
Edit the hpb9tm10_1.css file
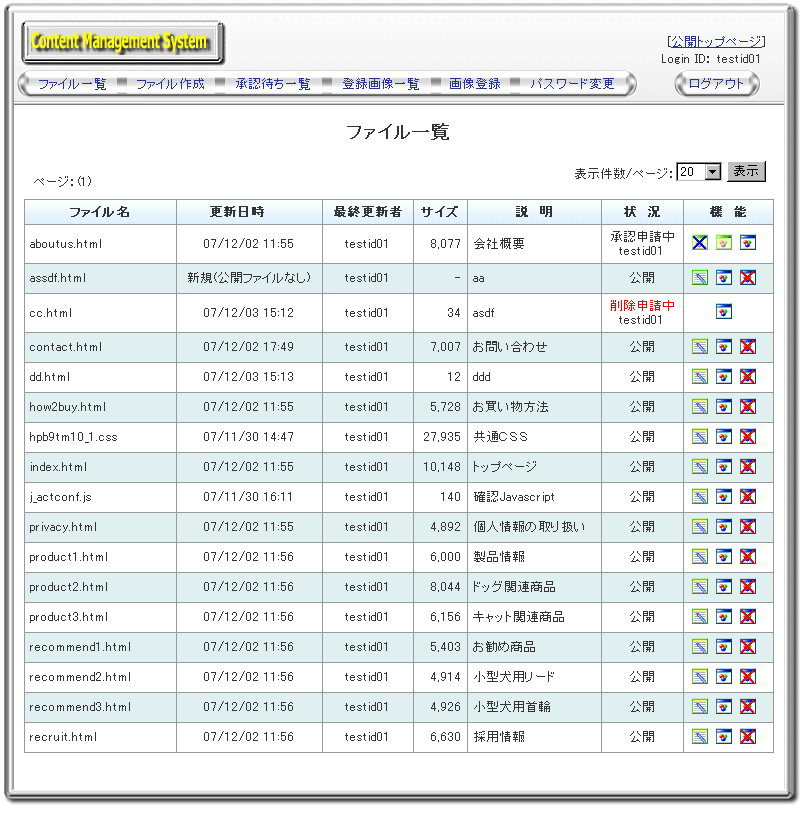700,437
